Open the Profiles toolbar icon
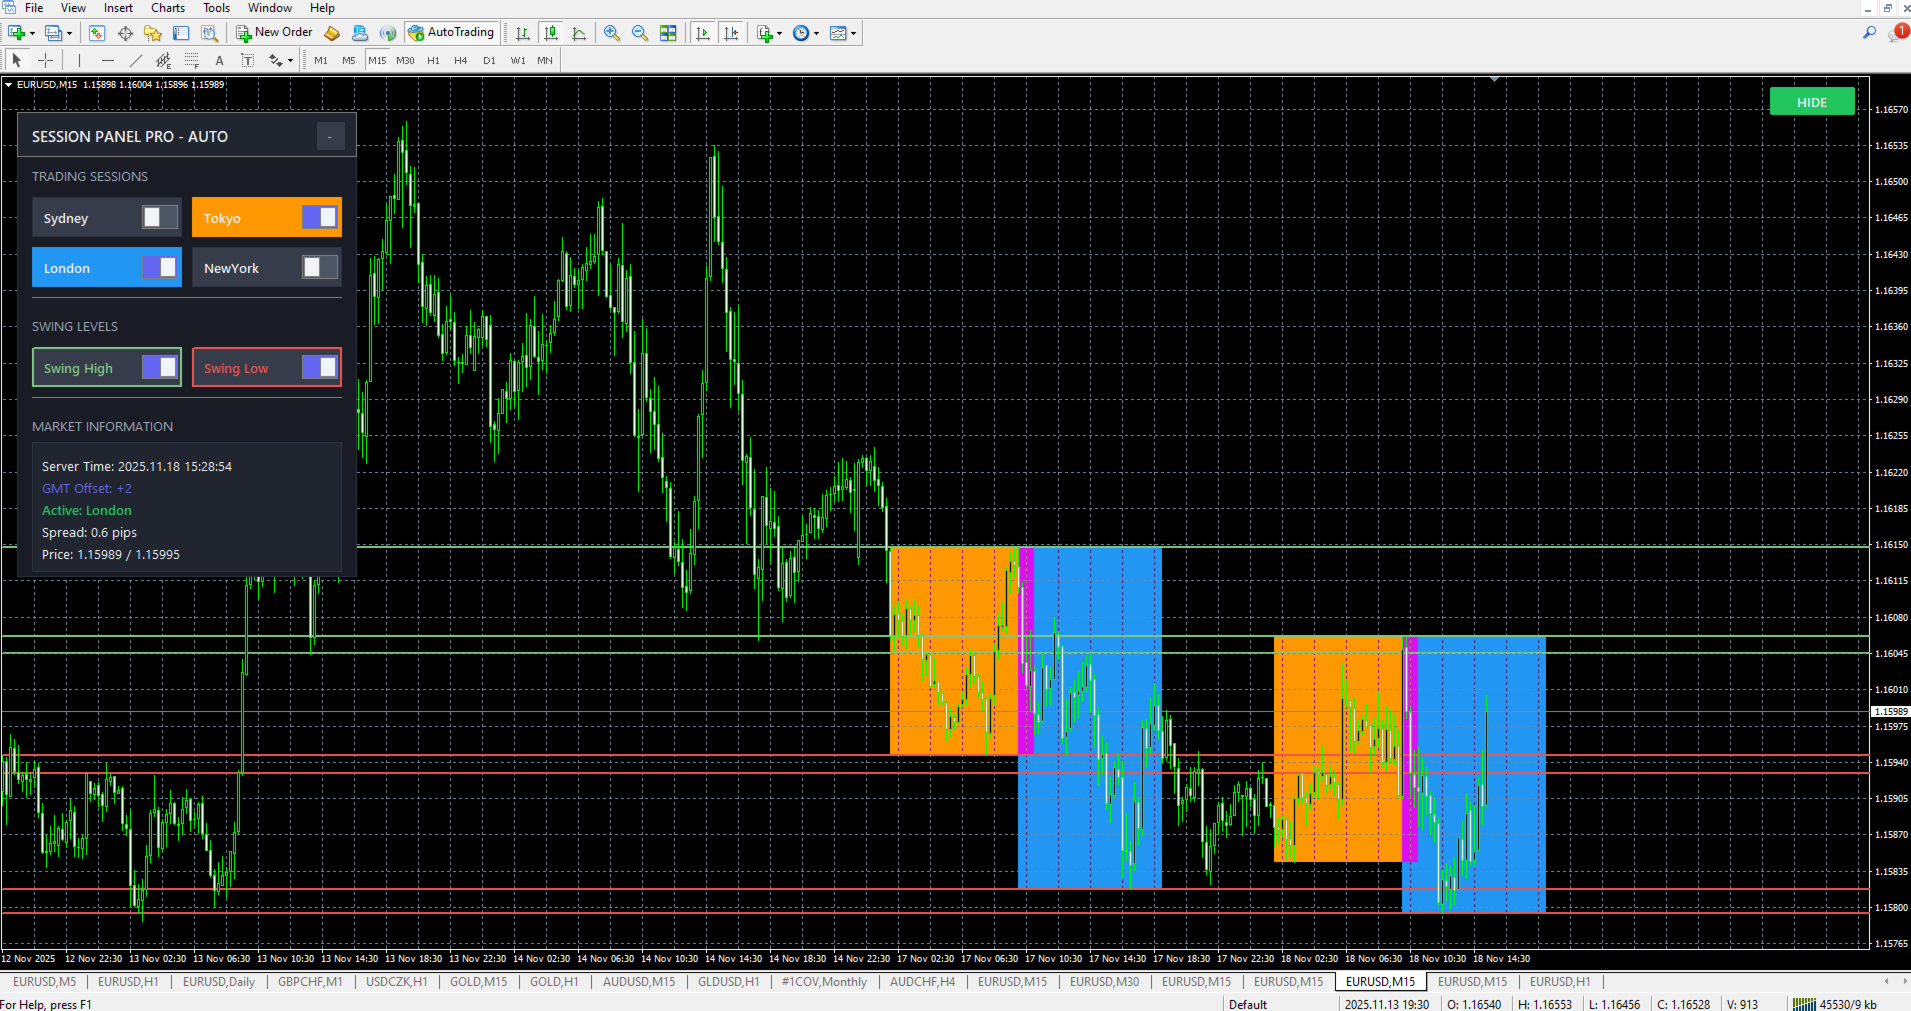Viewport: 1911px width, 1011px height. (x=54, y=33)
